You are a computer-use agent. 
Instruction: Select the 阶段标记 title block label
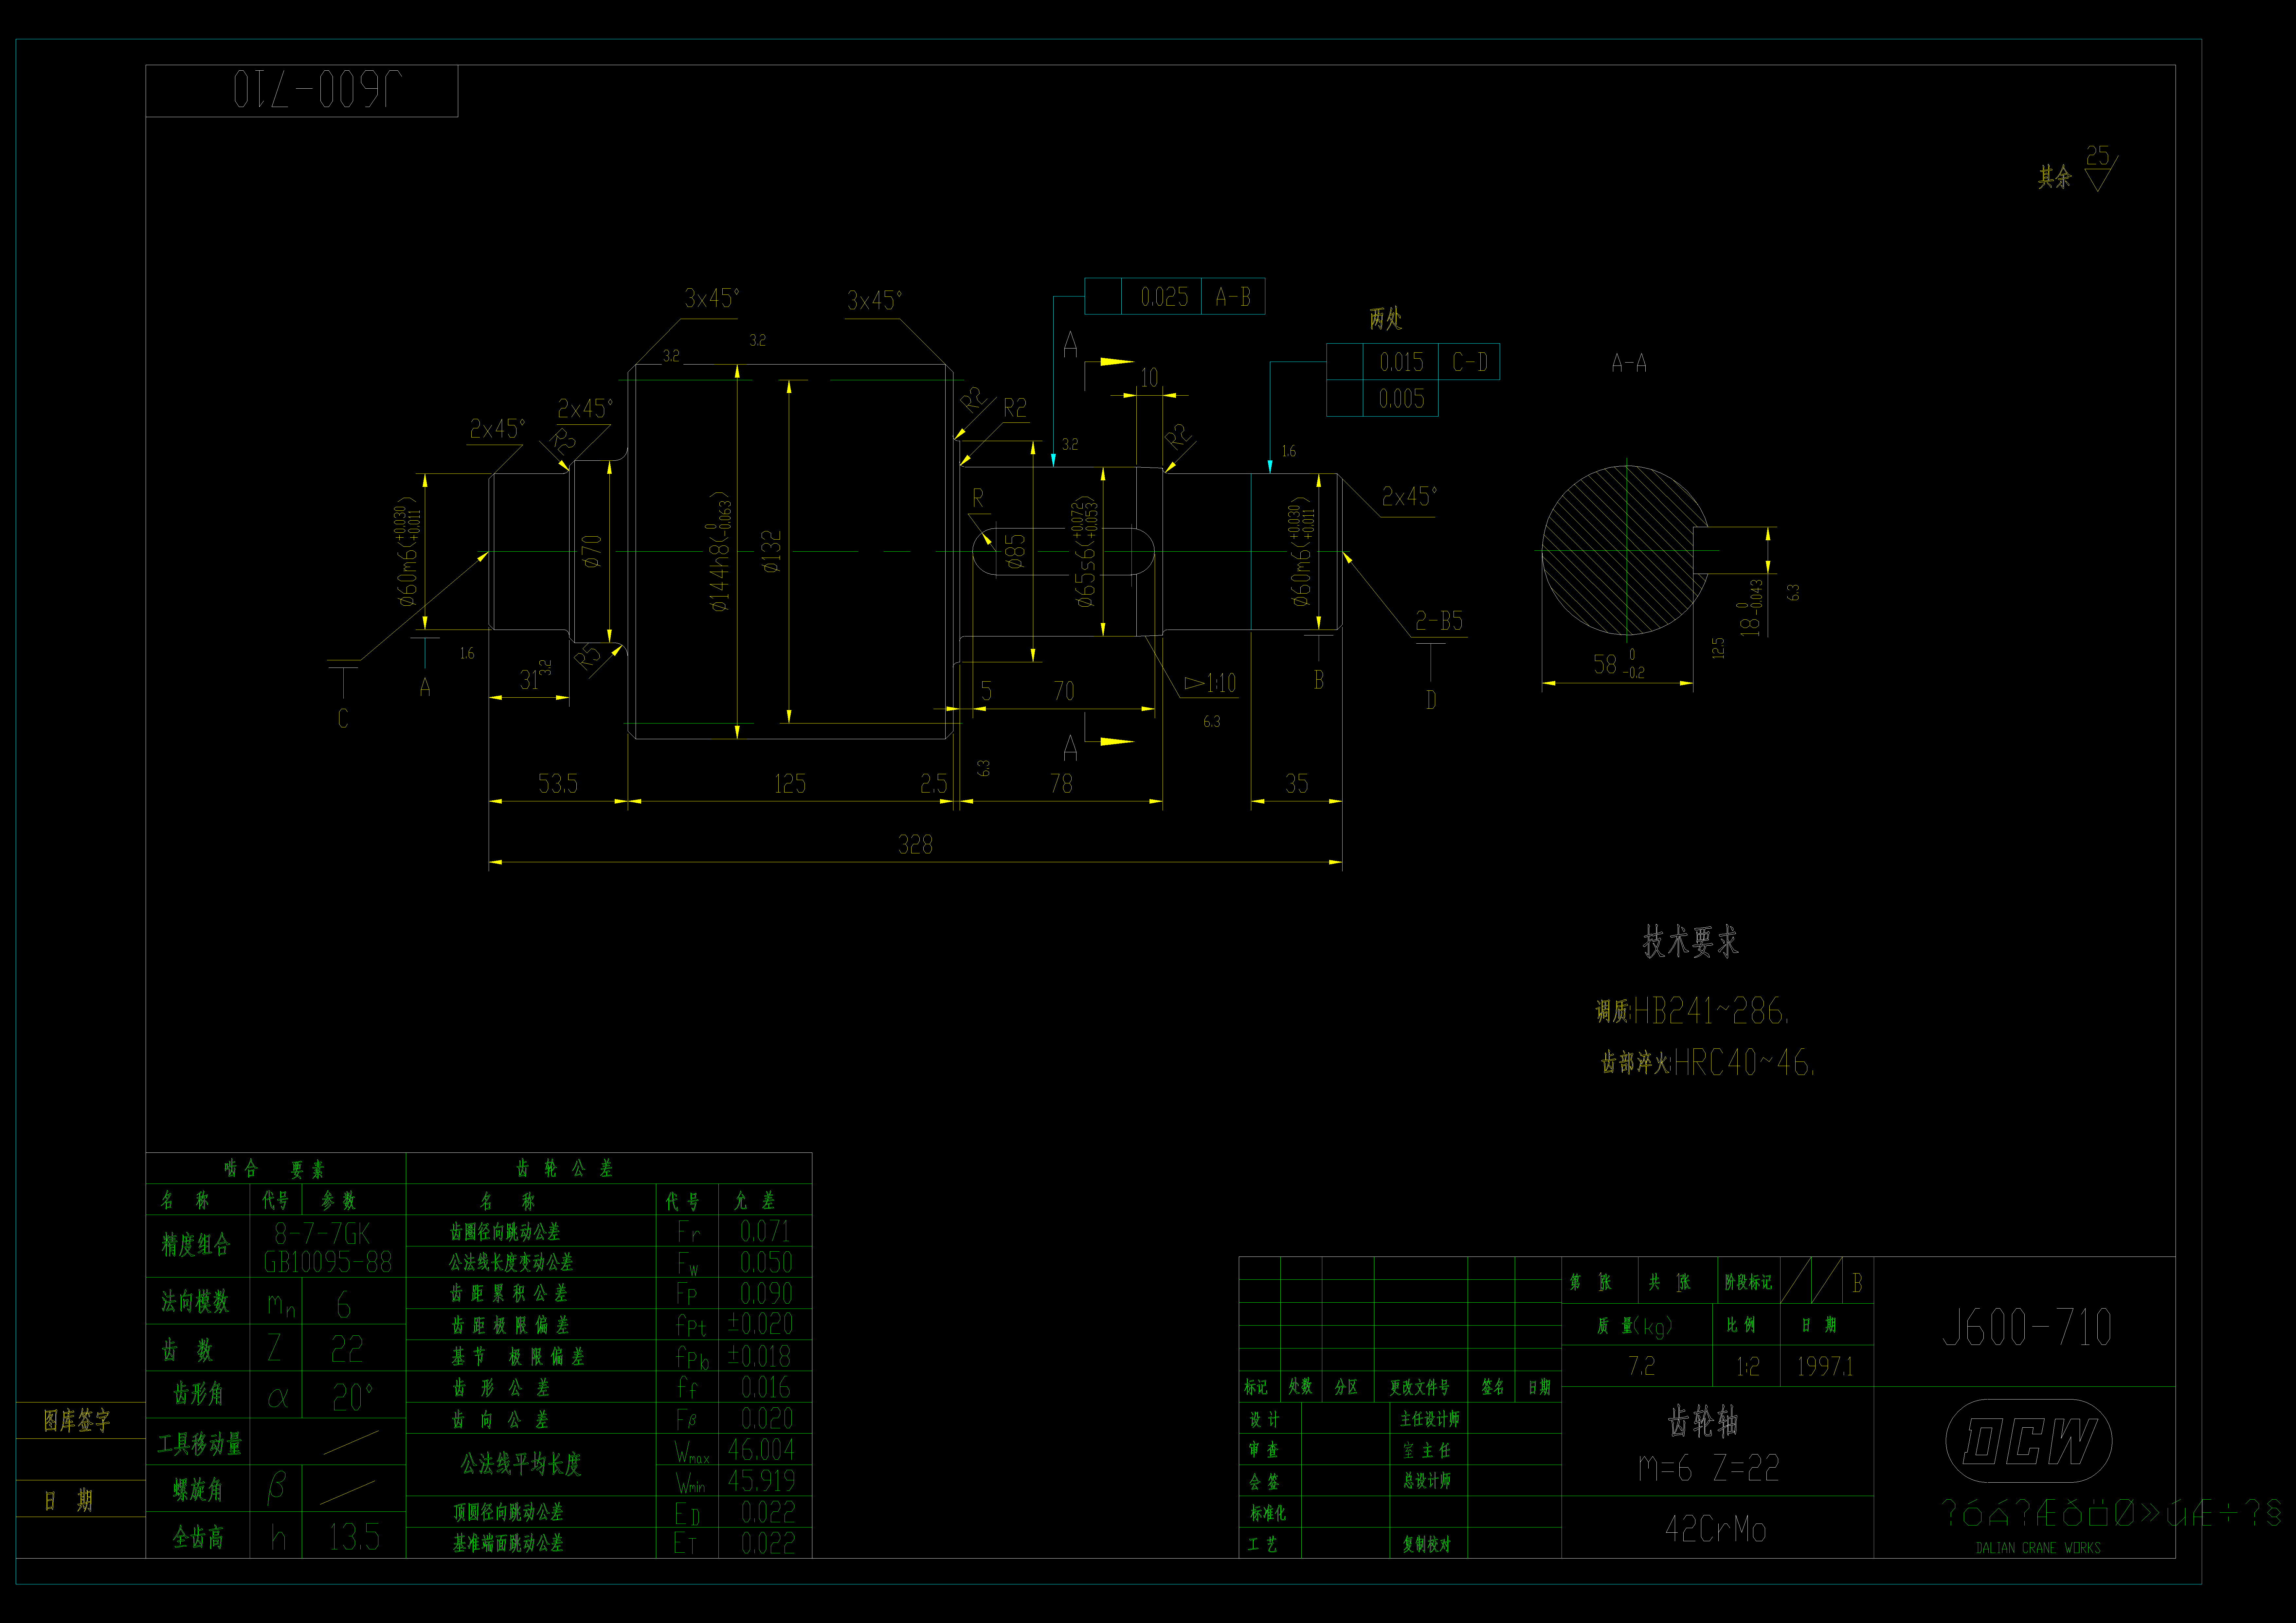[x=1748, y=1282]
